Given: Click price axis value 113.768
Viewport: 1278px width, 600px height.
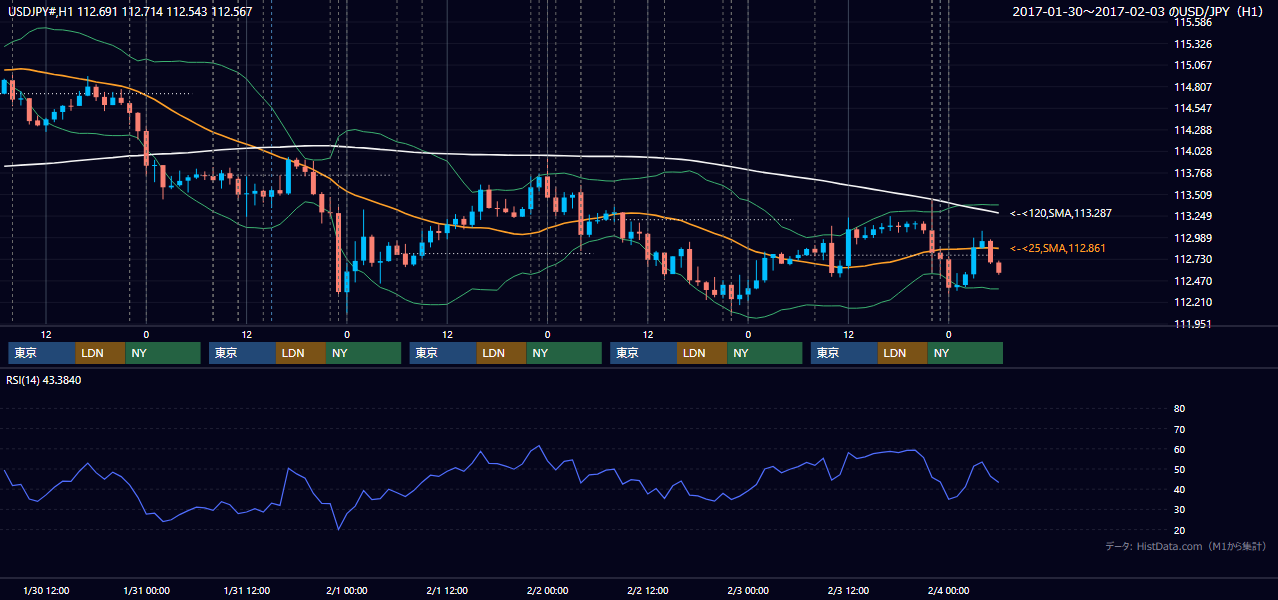Looking at the screenshot, I should (x=1195, y=173).
